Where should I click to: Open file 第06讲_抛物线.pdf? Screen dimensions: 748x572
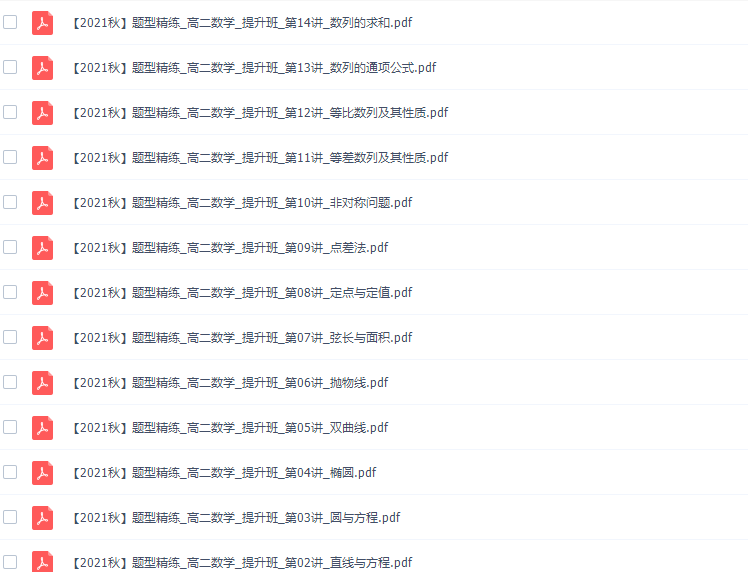(x=230, y=383)
